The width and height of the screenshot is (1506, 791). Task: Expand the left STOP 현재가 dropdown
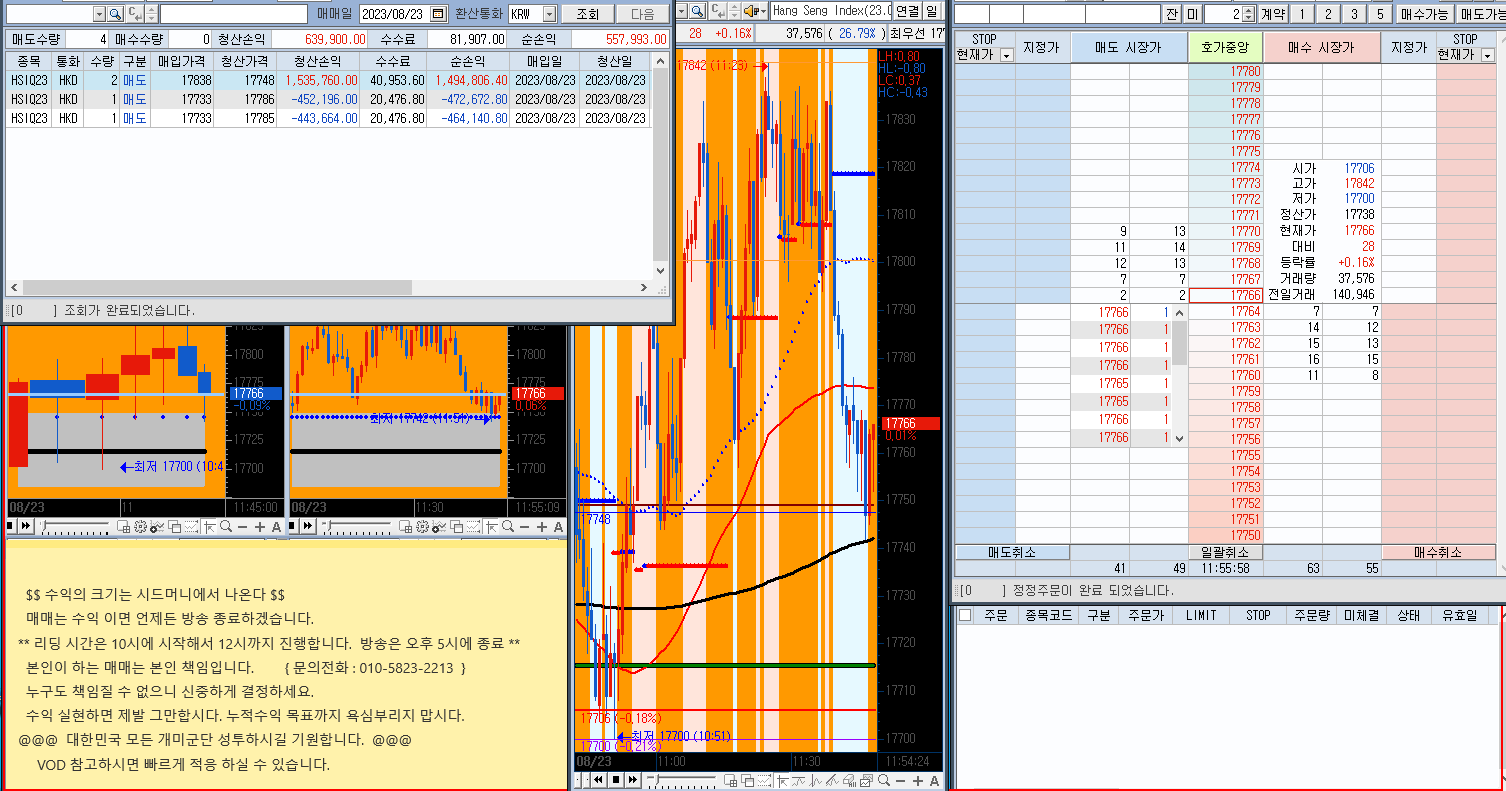pyautogui.click(x=1006, y=55)
